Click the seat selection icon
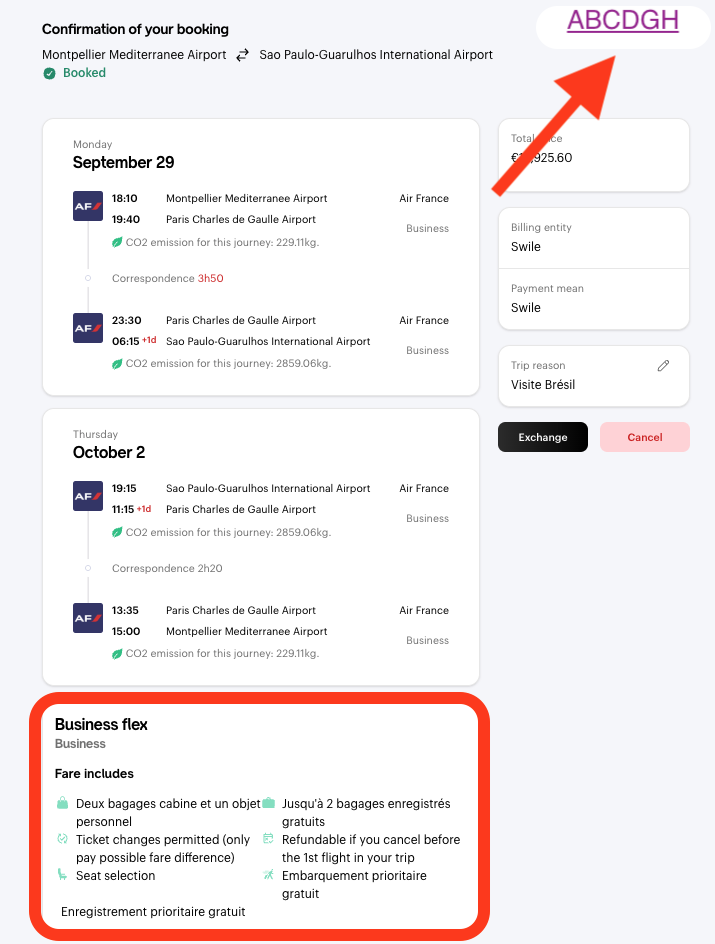Viewport: 715px width, 944px height. click(62, 875)
